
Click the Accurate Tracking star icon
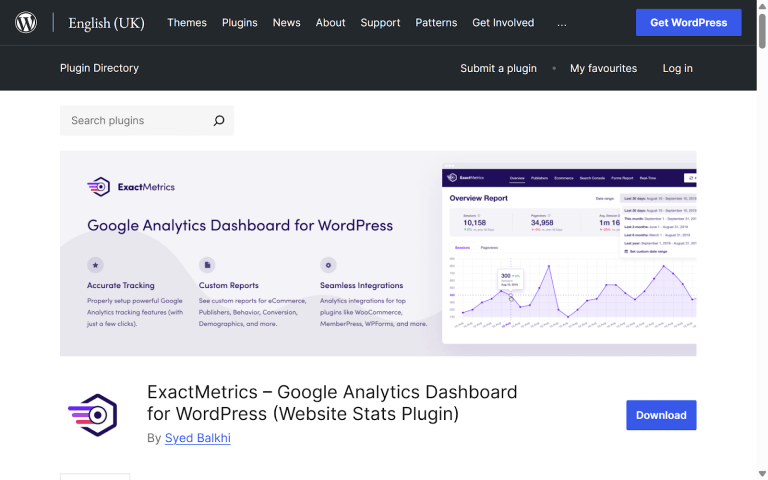coord(96,265)
